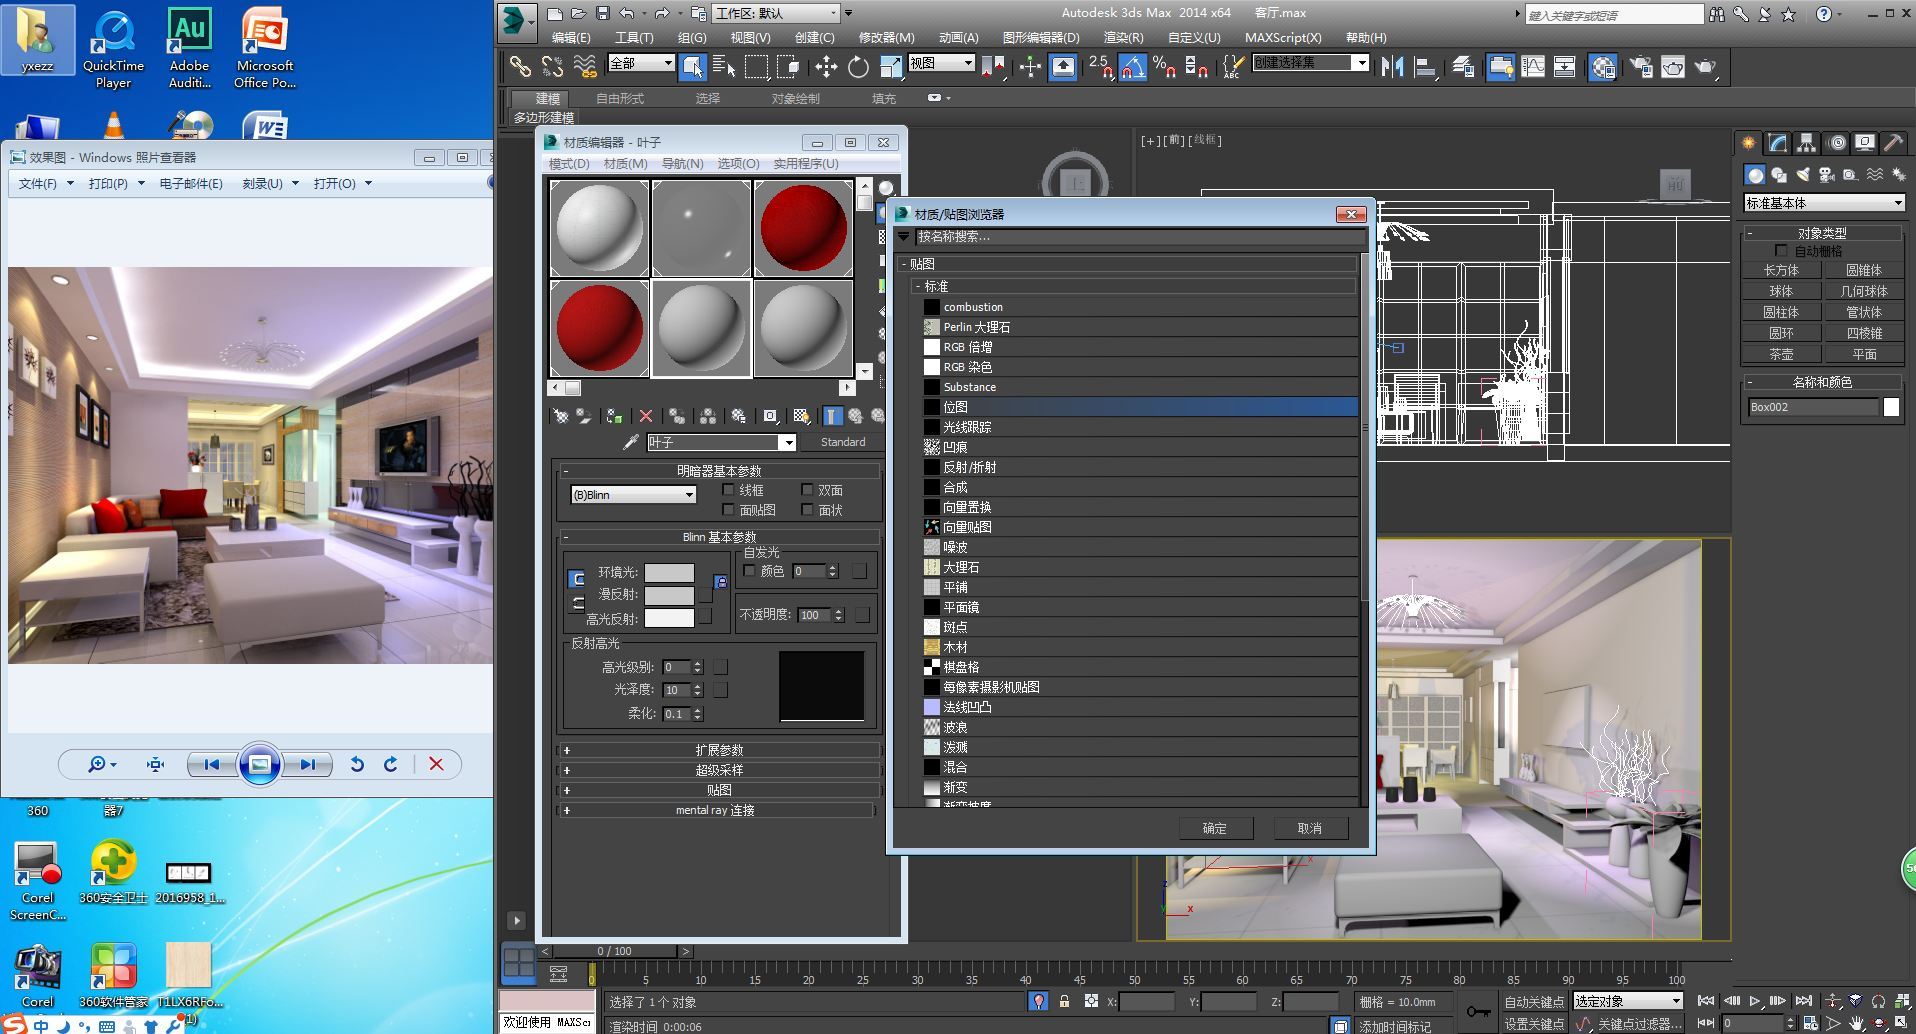This screenshot has width=1916, height=1034.
Task: Select the Move tool in main toolbar
Action: [826, 67]
